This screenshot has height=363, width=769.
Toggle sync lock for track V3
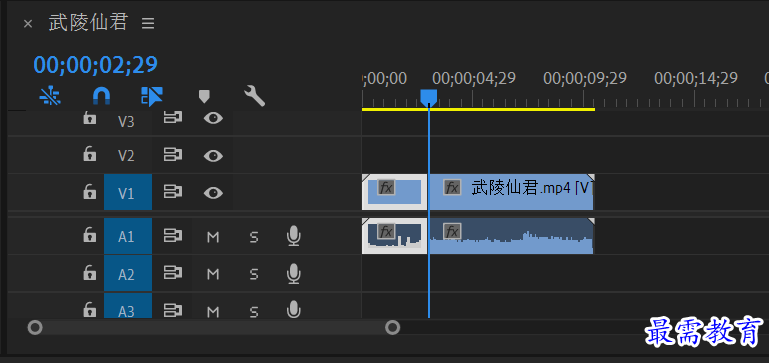pyautogui.click(x=173, y=118)
